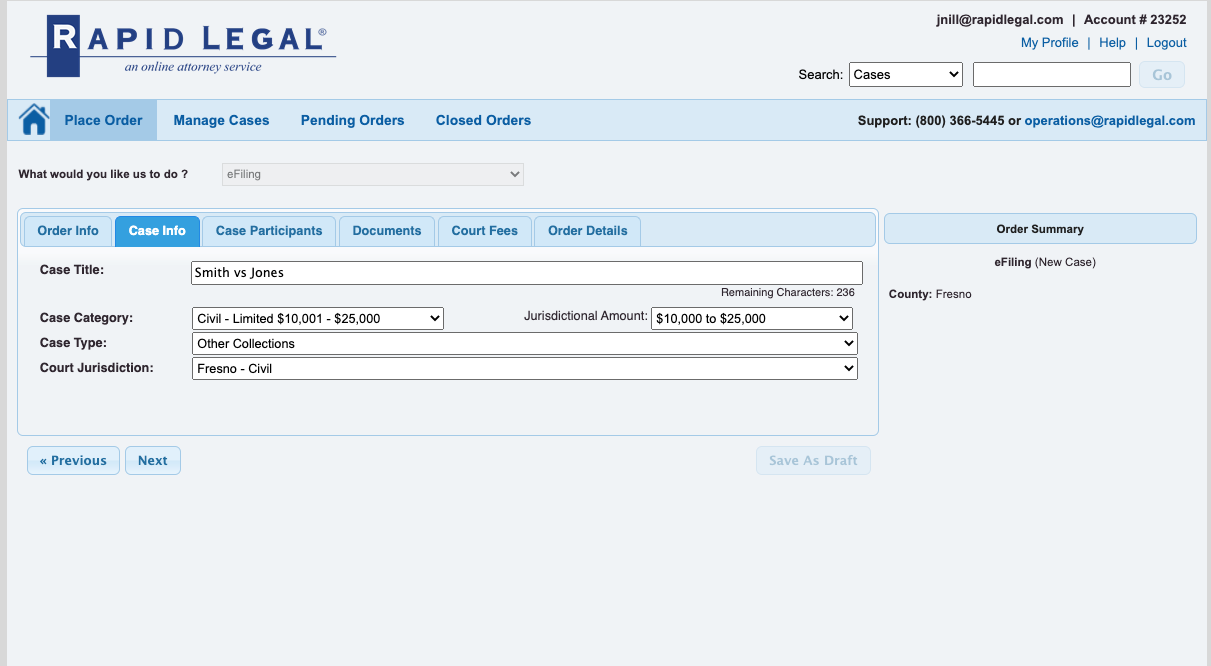Expand the eFiling service dropdown
Viewport: 1211px width, 666px height.
pos(373,174)
